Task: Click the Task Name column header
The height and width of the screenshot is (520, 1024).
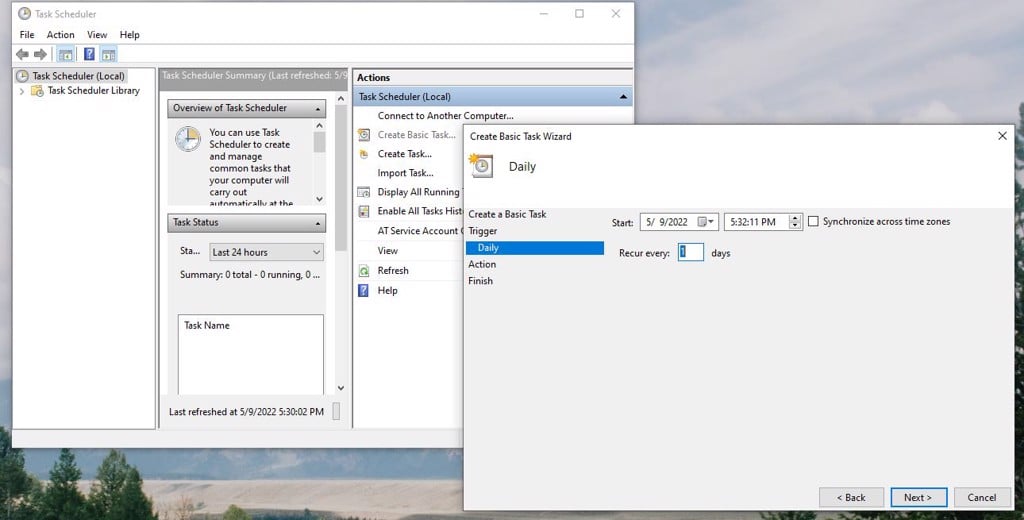Action: (x=207, y=325)
